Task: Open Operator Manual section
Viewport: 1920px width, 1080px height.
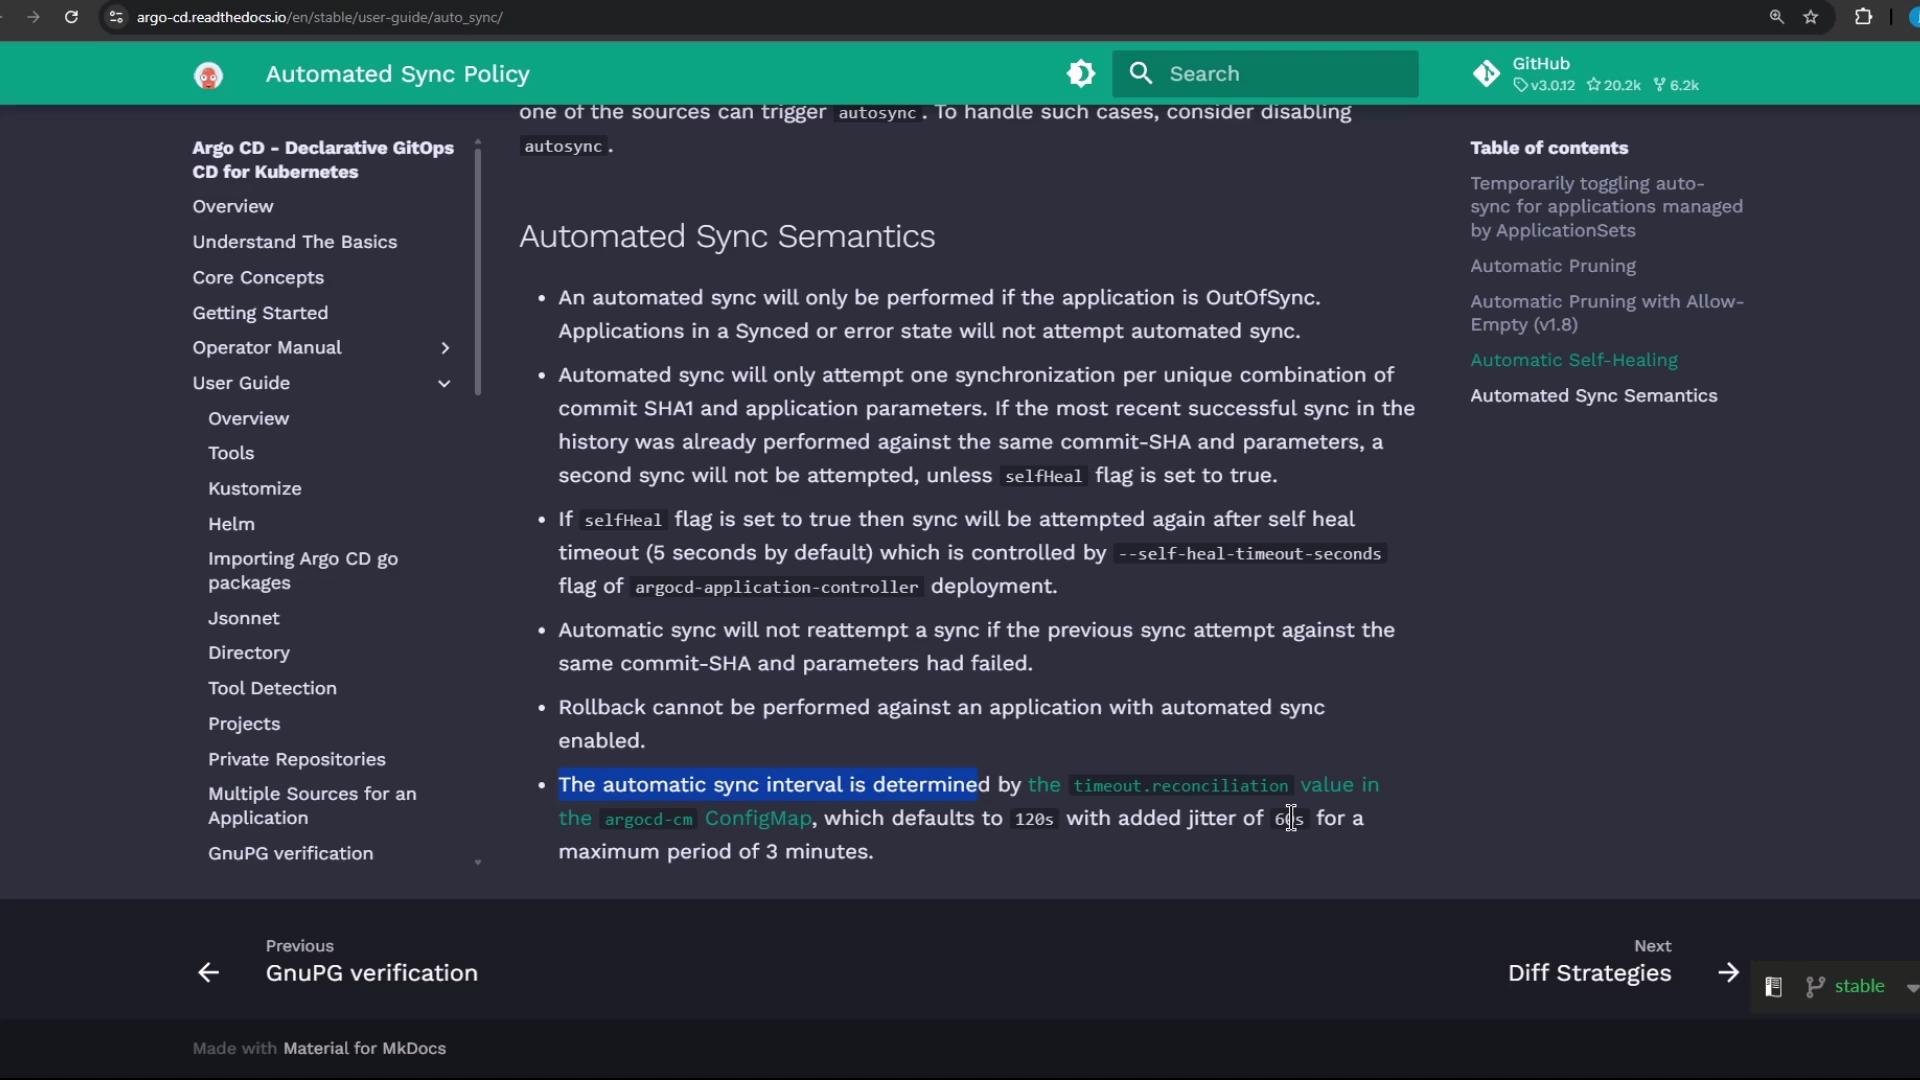Action: click(267, 348)
